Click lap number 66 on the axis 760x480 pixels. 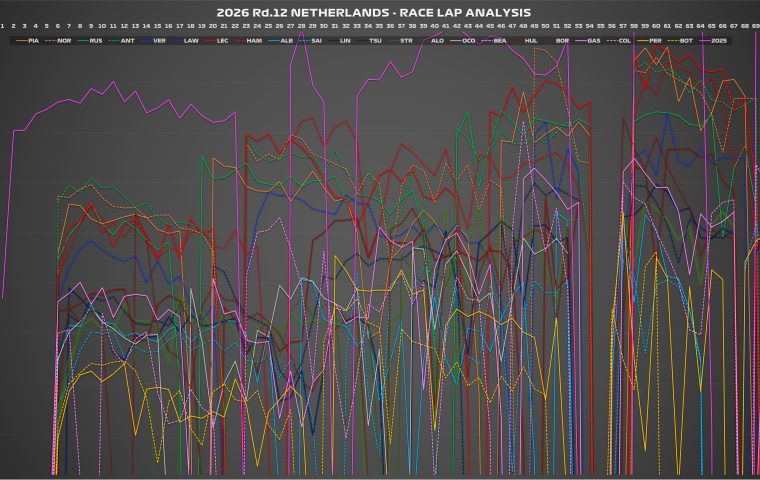pyautogui.click(x=723, y=26)
